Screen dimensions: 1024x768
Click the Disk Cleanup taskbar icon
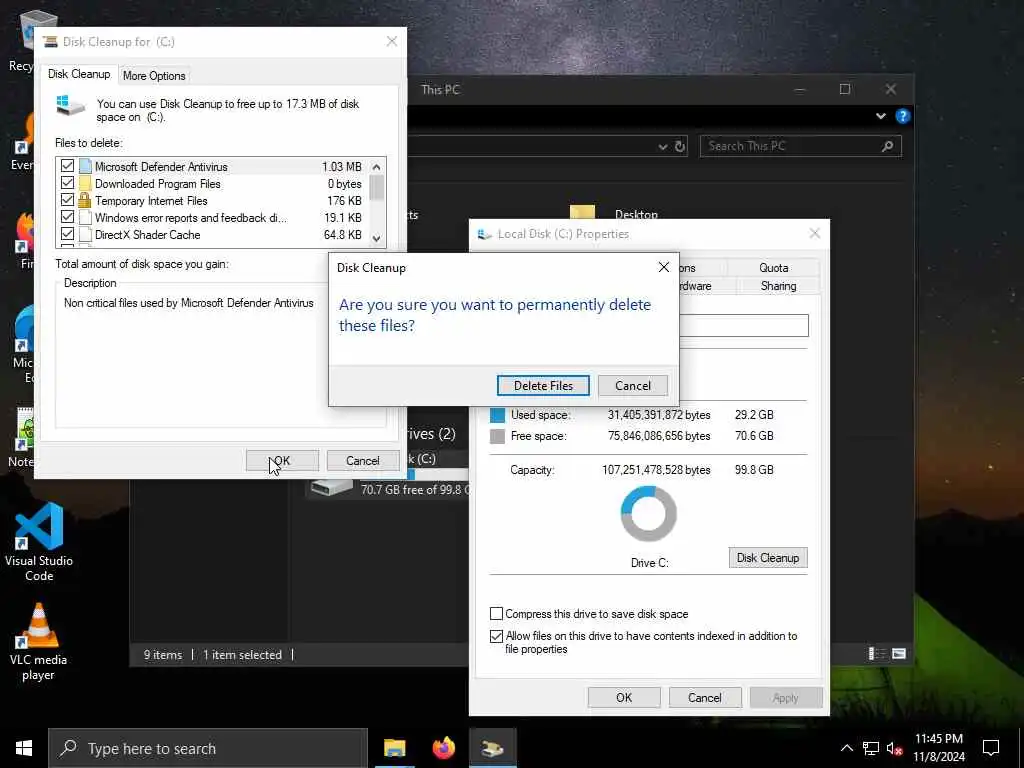coord(492,748)
